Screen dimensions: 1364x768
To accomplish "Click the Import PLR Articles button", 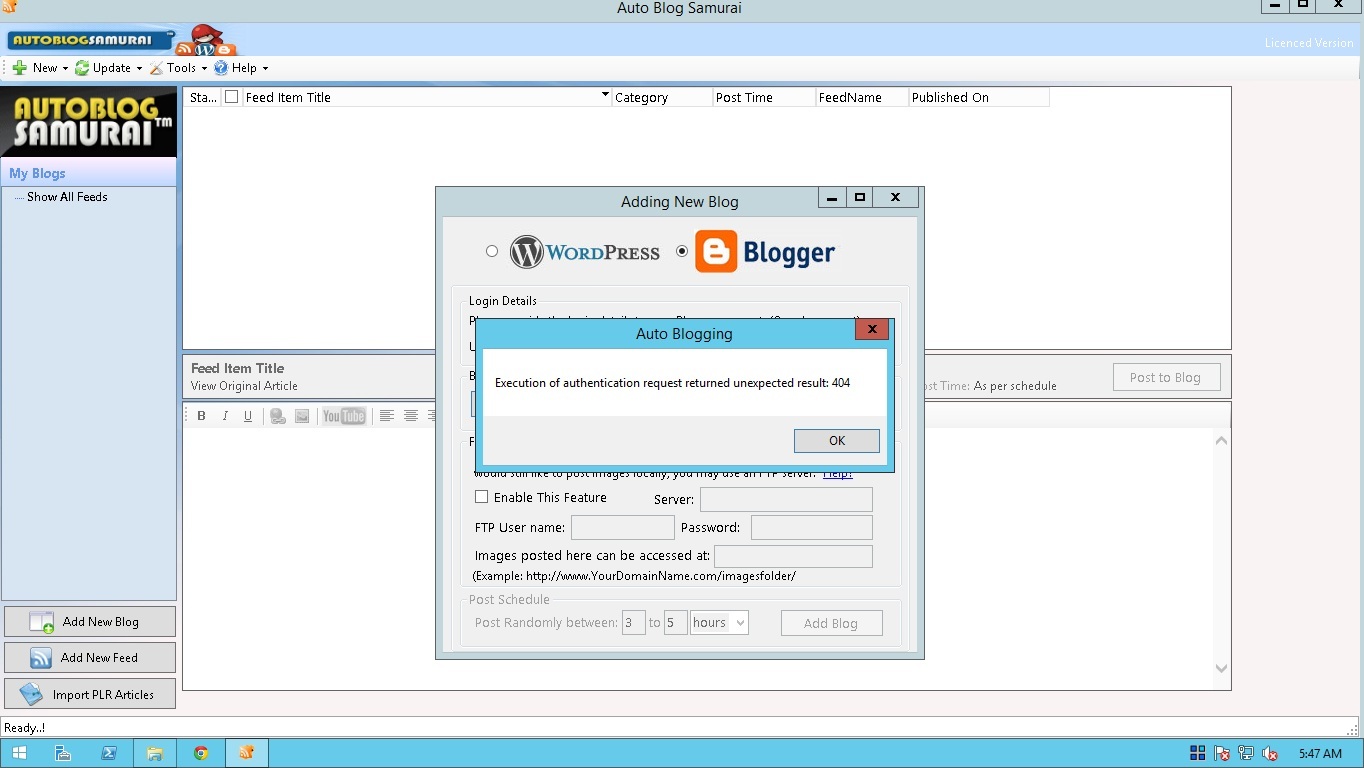I will pos(90,694).
